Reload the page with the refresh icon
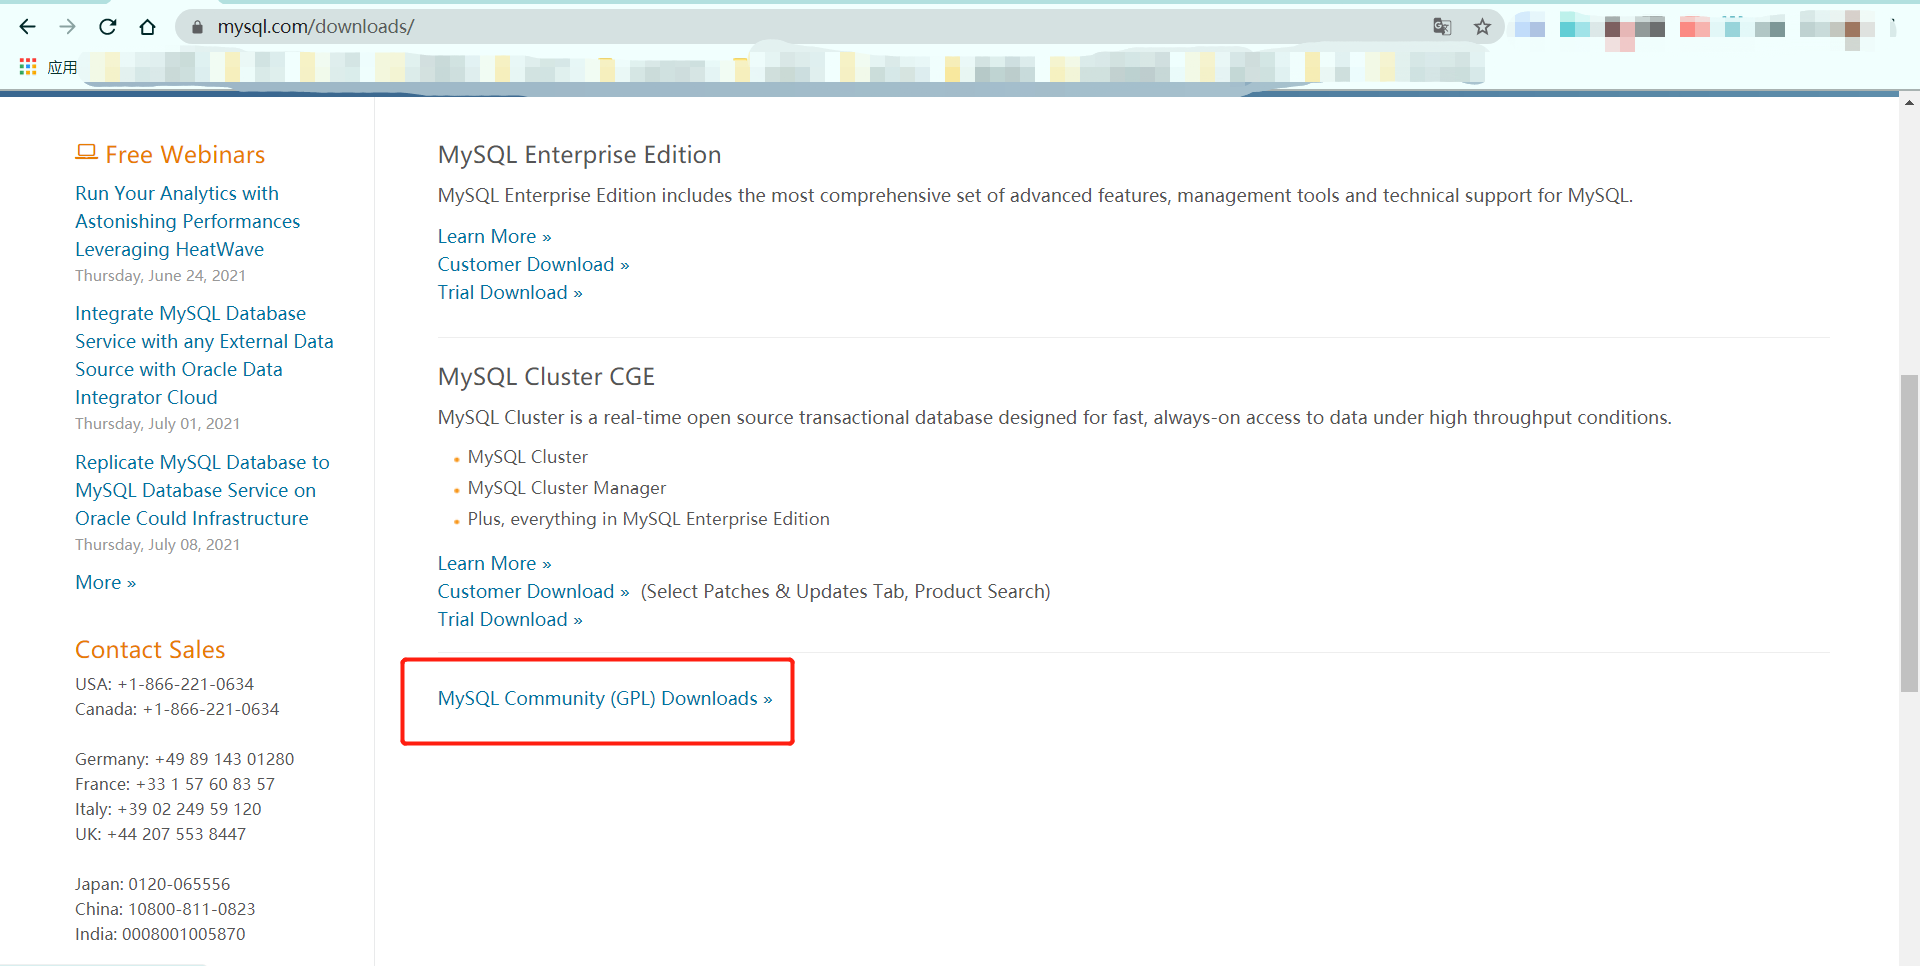 108,27
